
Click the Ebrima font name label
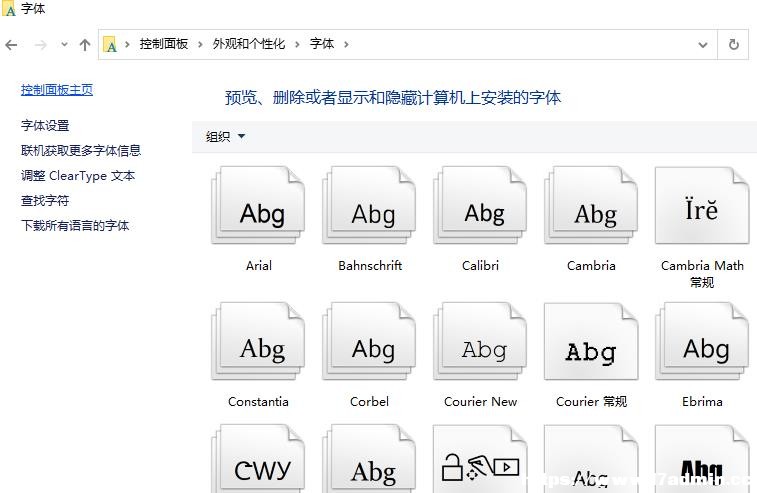click(x=702, y=402)
